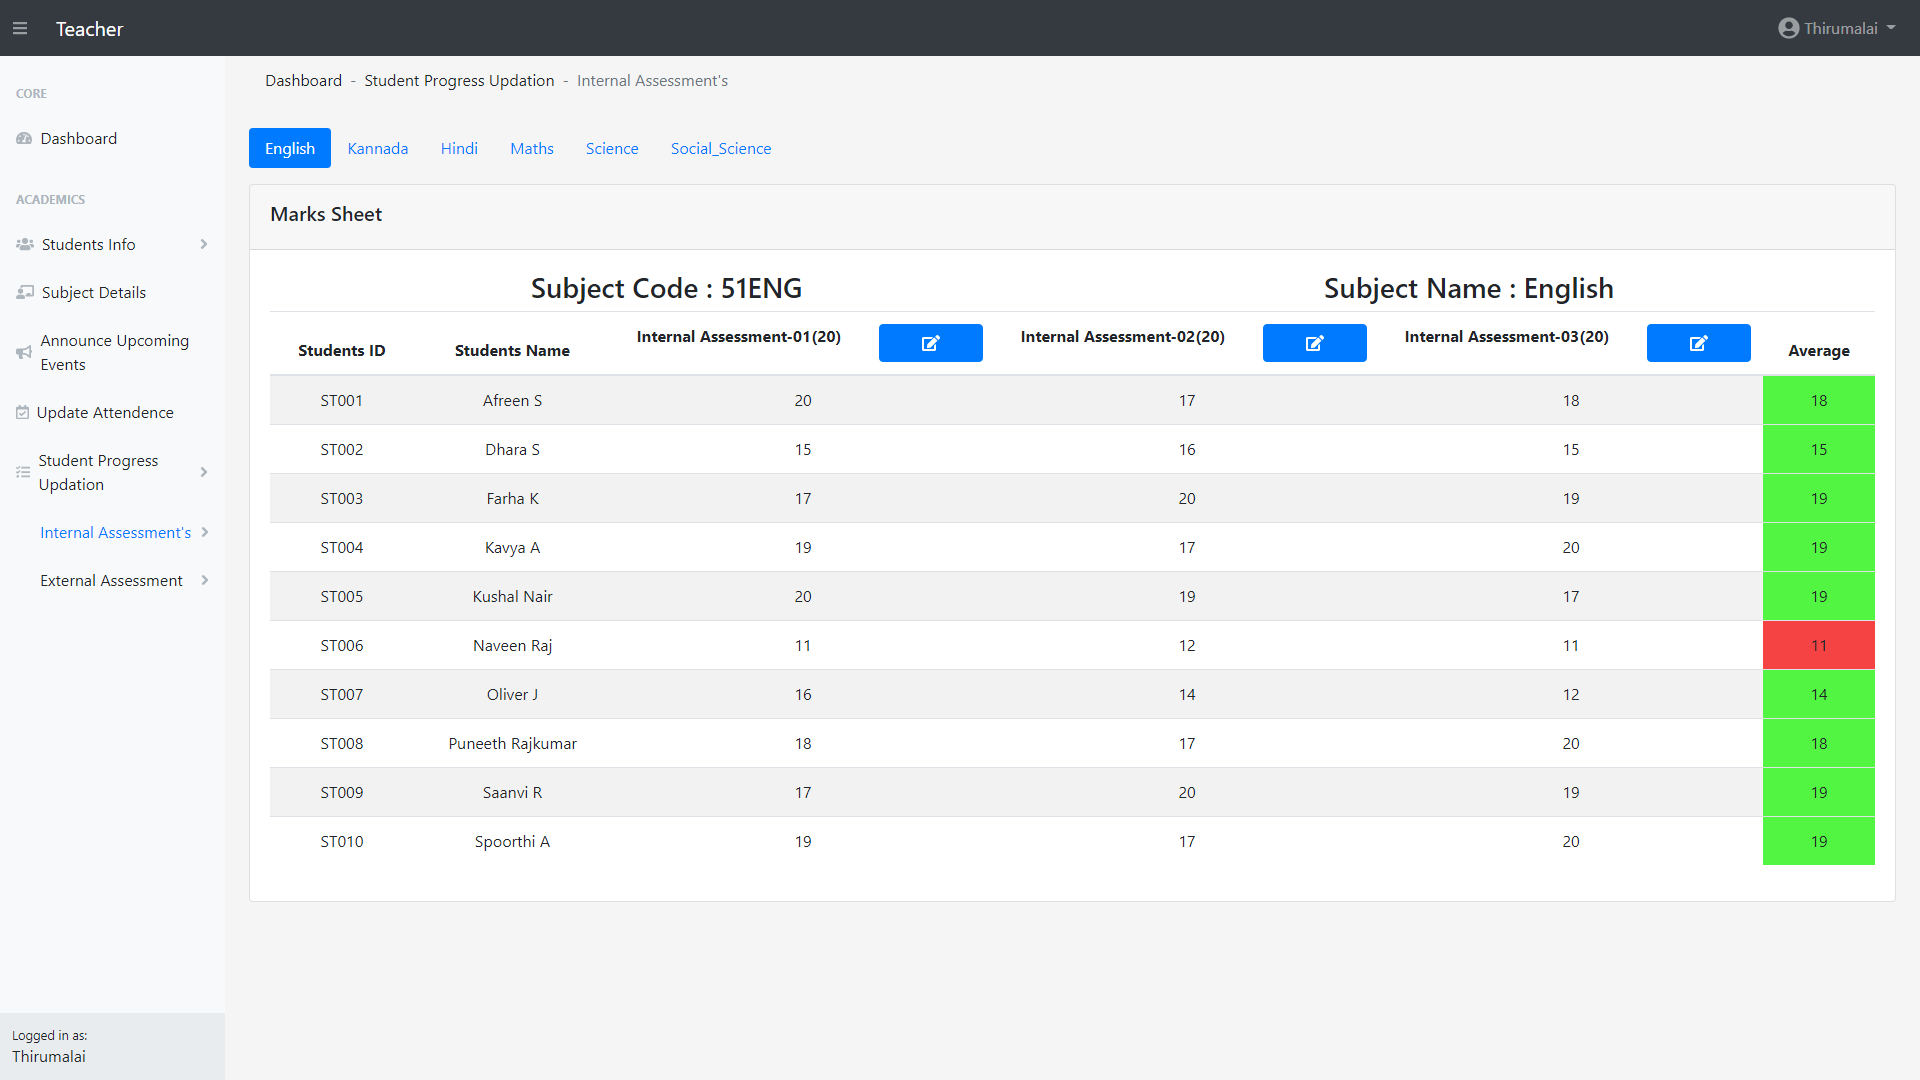Switch to the Kannada subject tab

coord(377,149)
